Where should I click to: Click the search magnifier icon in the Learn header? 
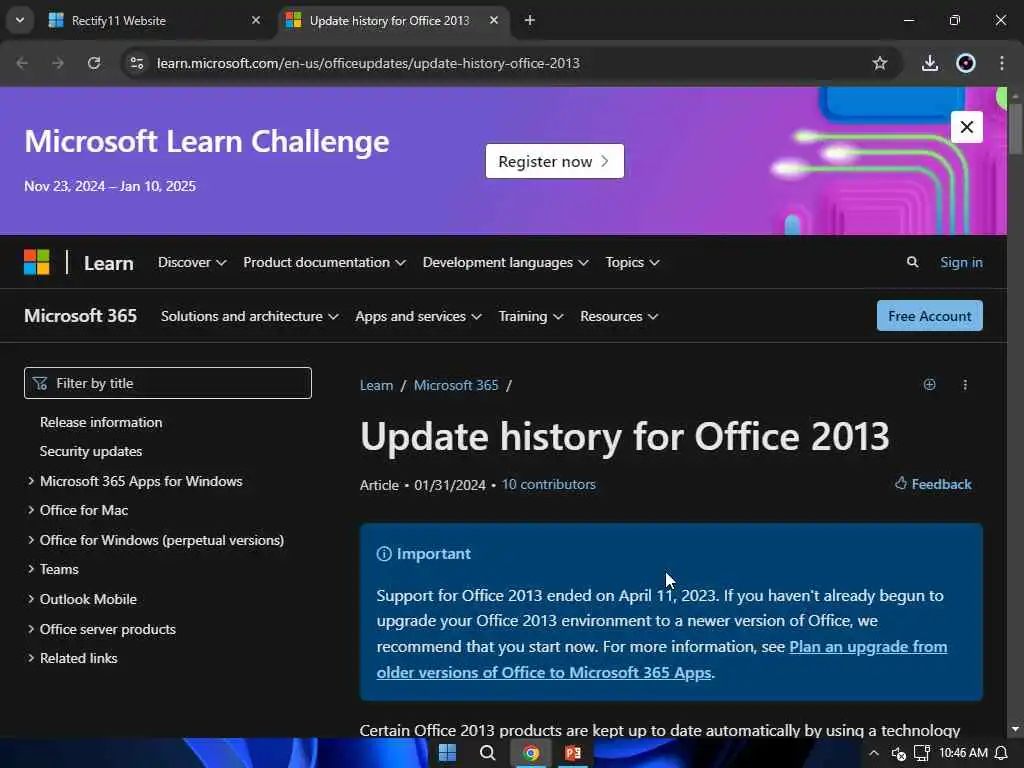pyautogui.click(x=912, y=263)
